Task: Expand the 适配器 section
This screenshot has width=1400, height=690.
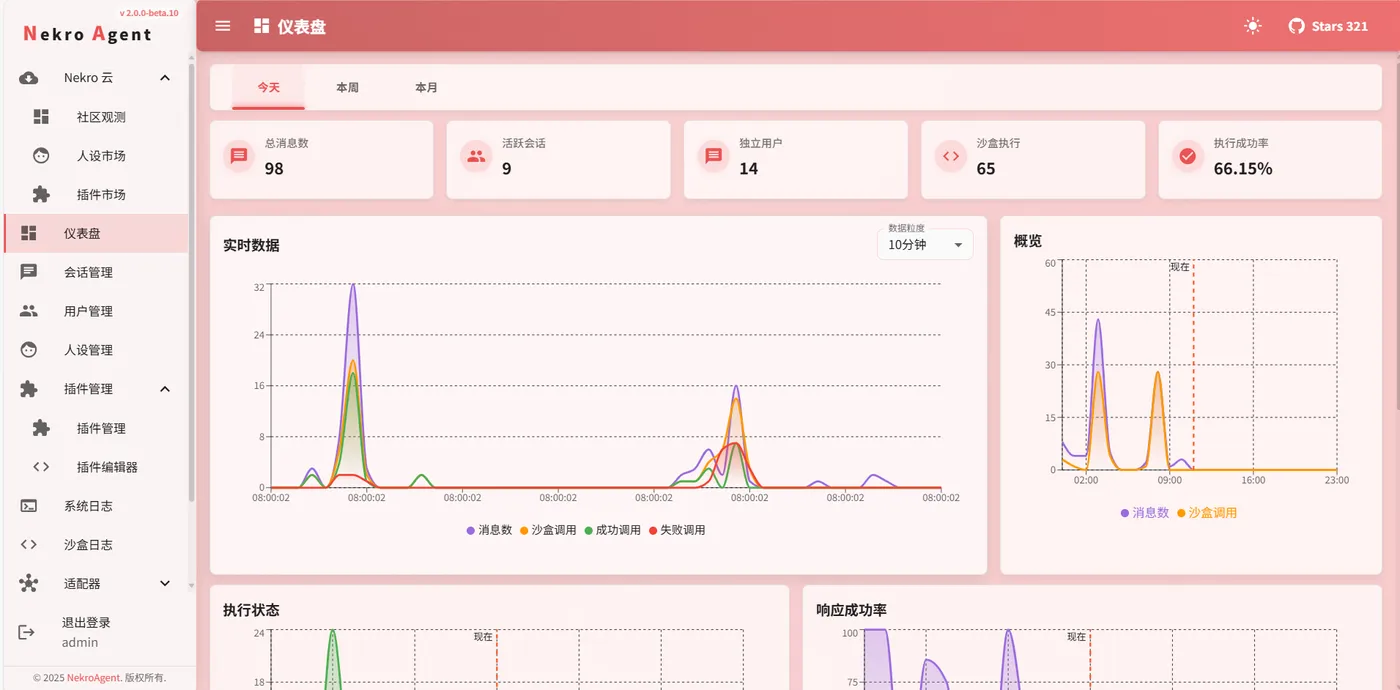Action: (x=165, y=584)
